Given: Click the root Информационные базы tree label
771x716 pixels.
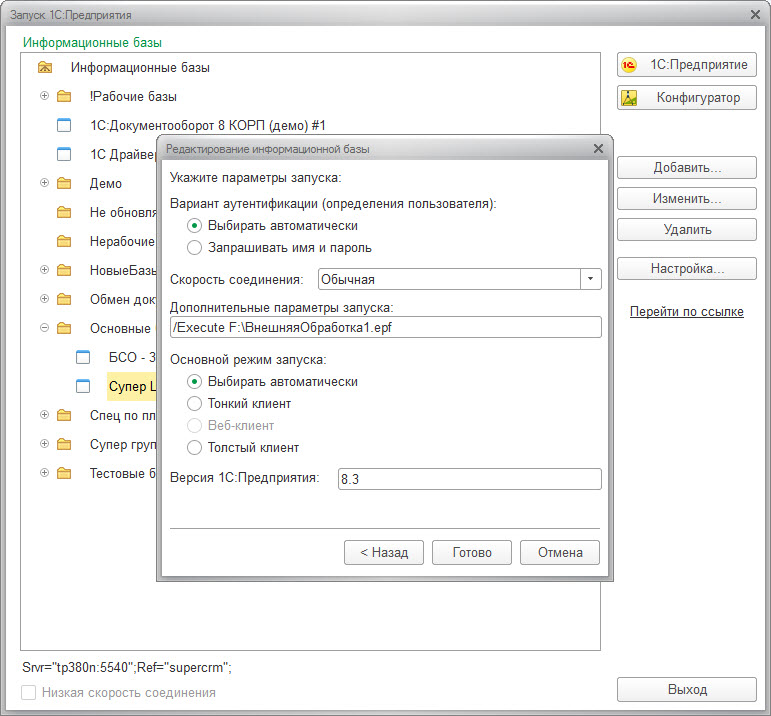Looking at the screenshot, I should 140,67.
